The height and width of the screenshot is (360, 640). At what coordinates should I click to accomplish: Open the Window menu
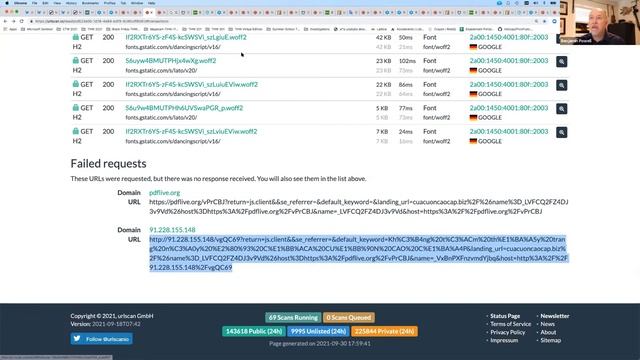click(x=137, y=3)
